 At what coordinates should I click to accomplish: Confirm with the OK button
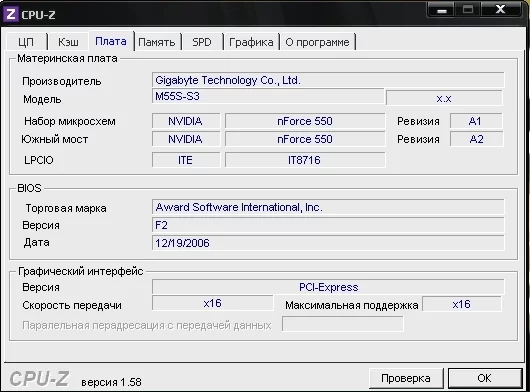pyautogui.click(x=485, y=378)
